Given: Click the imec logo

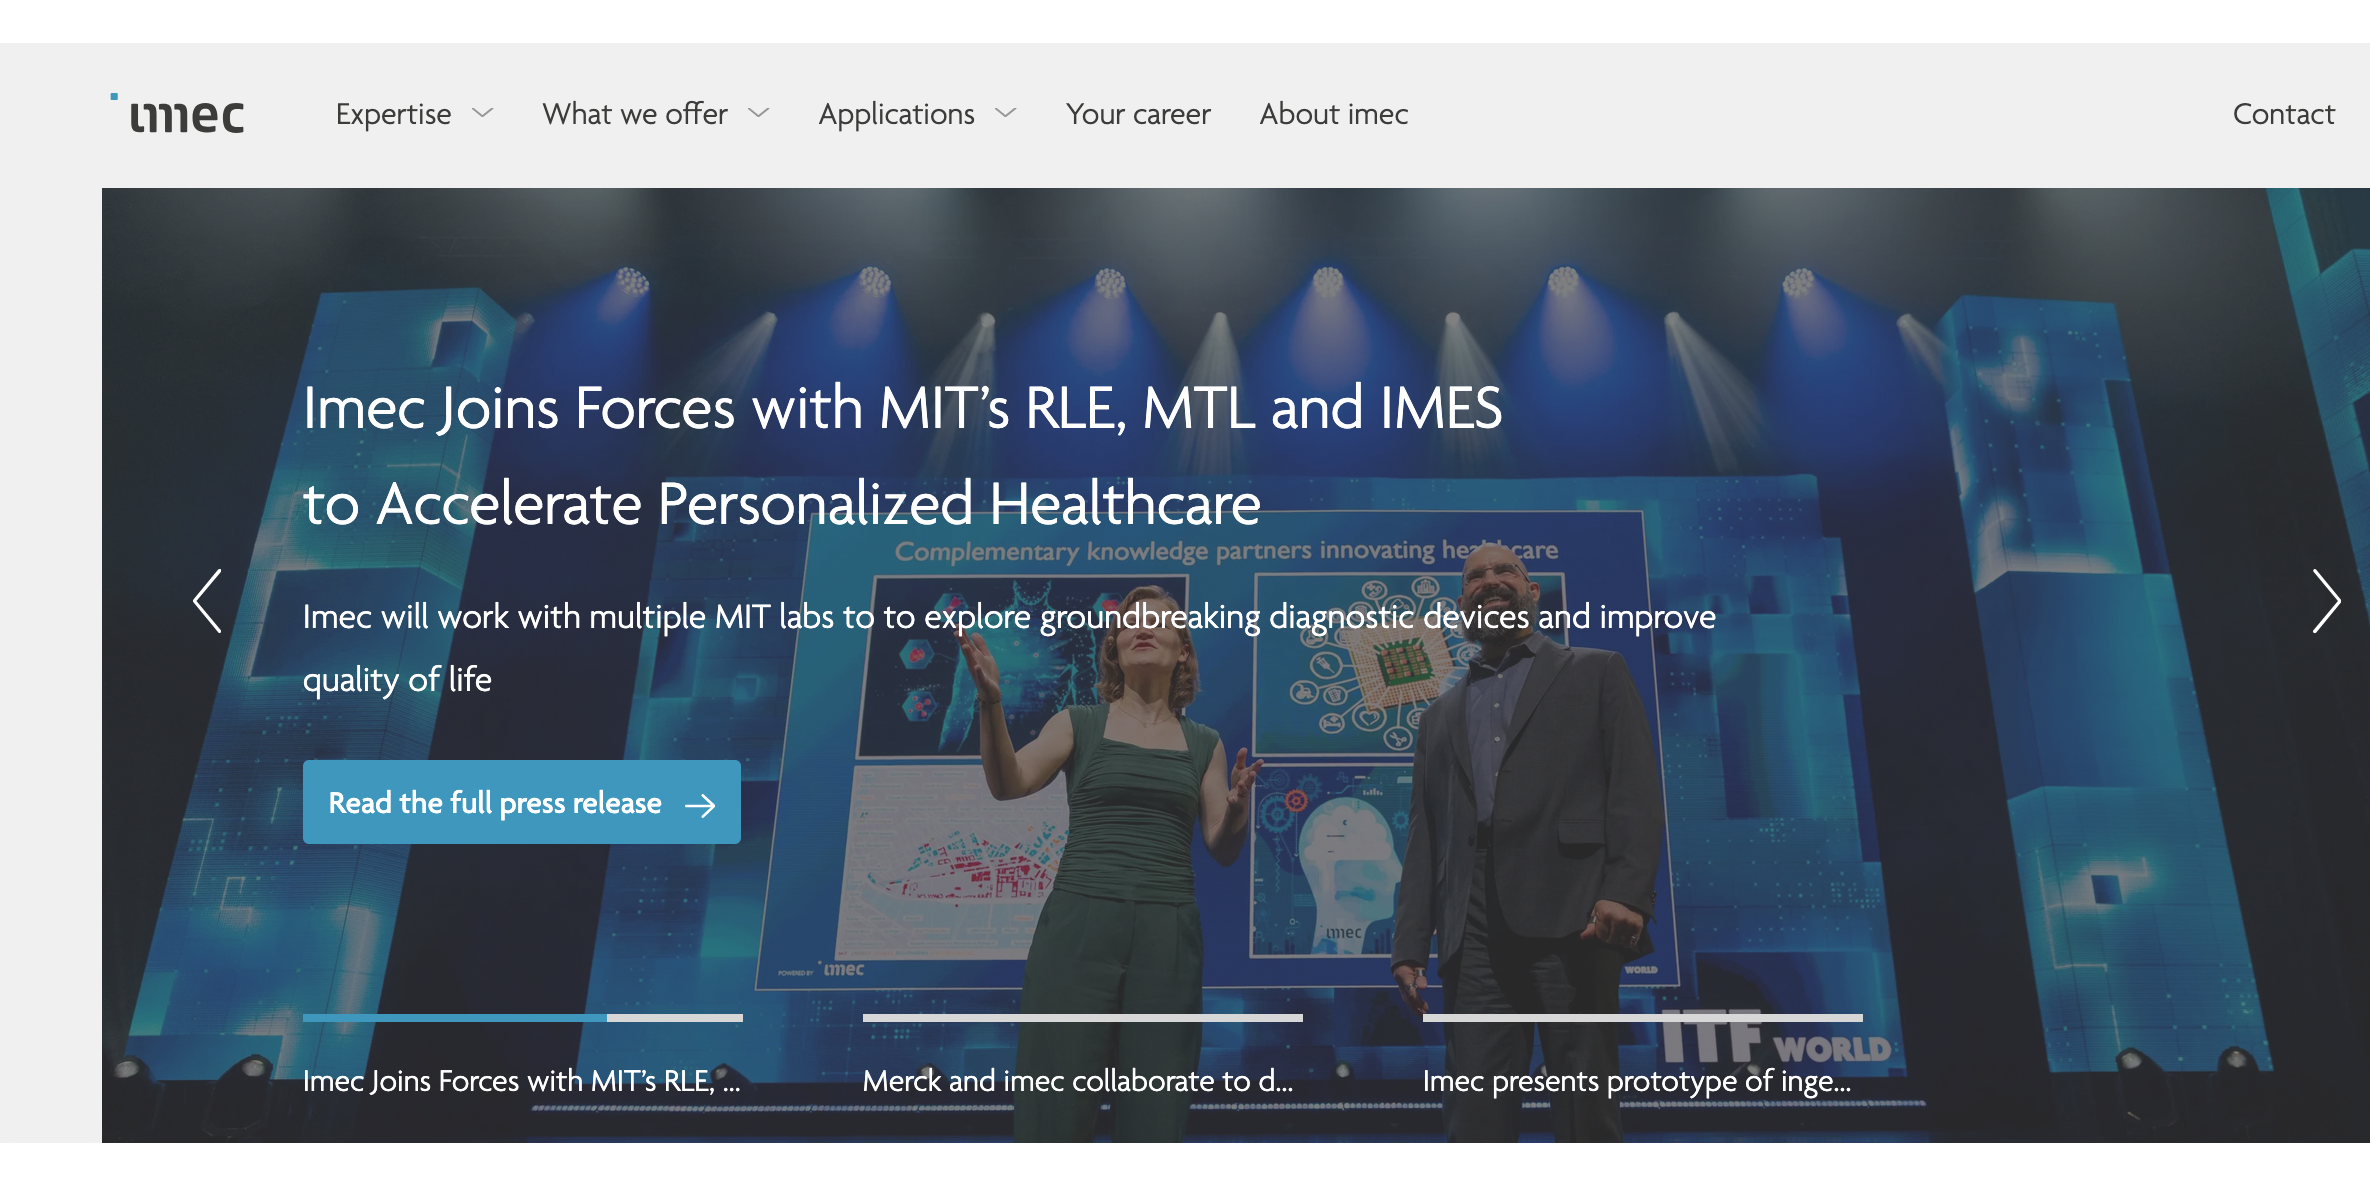Looking at the screenshot, I should pos(178,113).
